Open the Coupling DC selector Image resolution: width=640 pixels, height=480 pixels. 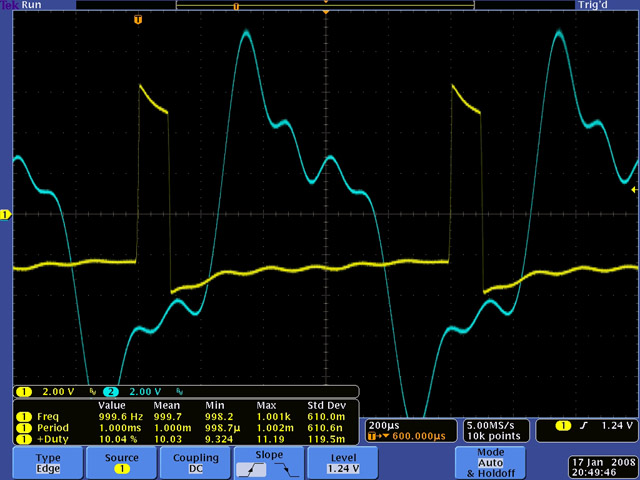click(x=195, y=461)
